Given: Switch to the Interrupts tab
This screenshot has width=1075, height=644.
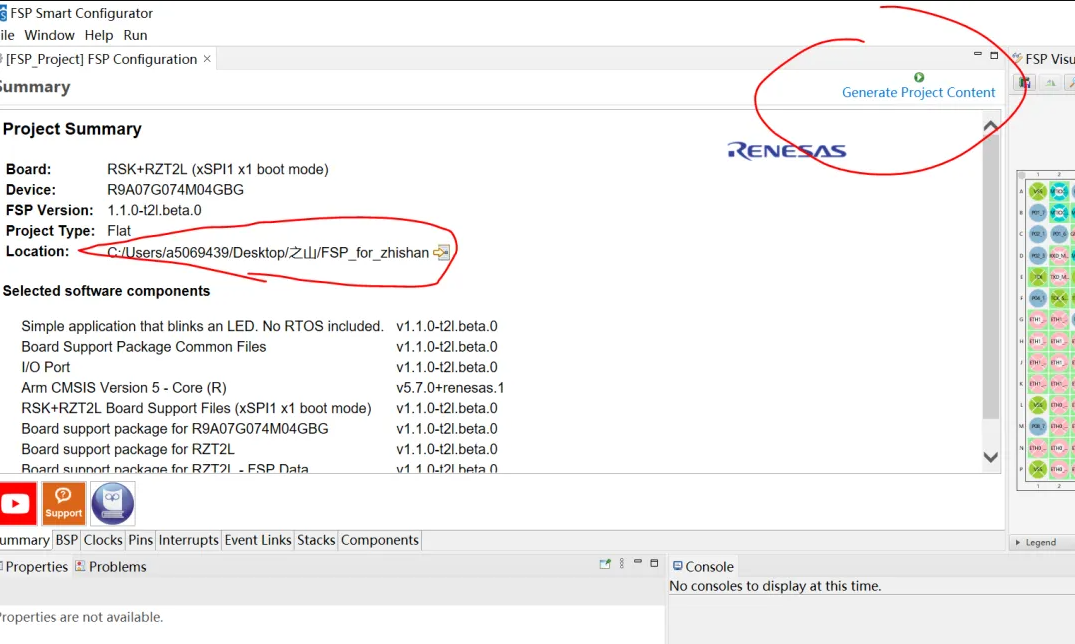Looking at the screenshot, I should click(189, 540).
